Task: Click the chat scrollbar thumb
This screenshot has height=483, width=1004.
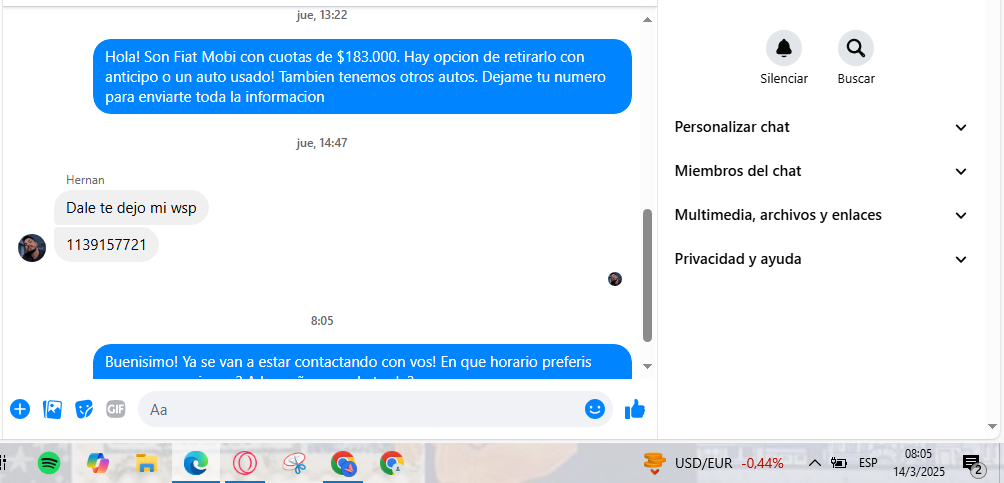Action: click(x=647, y=275)
